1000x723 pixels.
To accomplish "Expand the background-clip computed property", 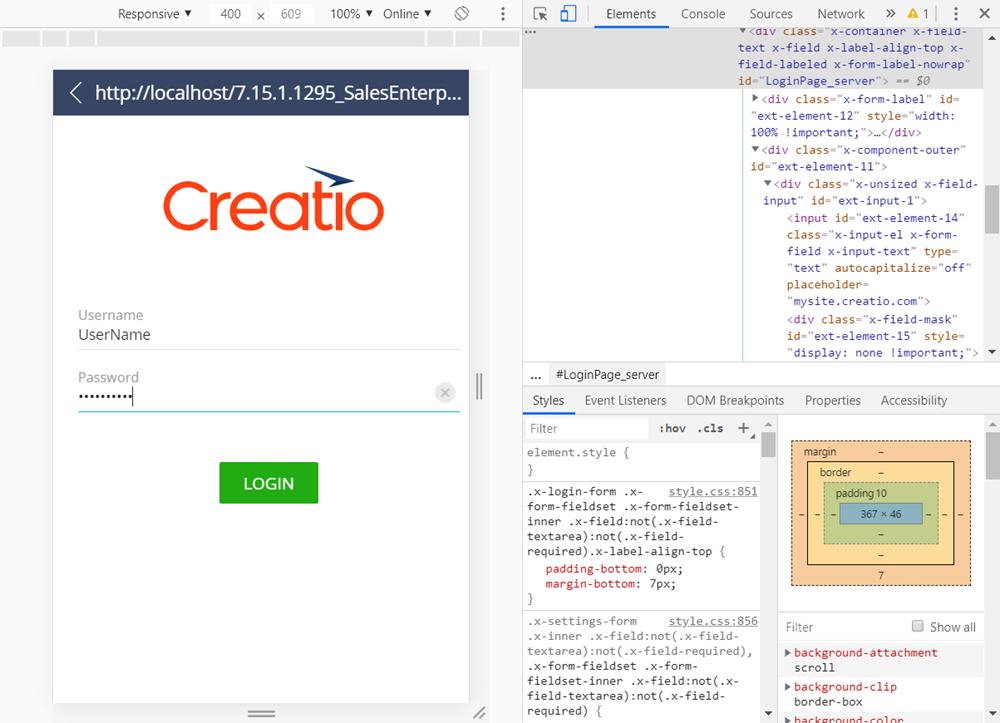I will (788, 687).
